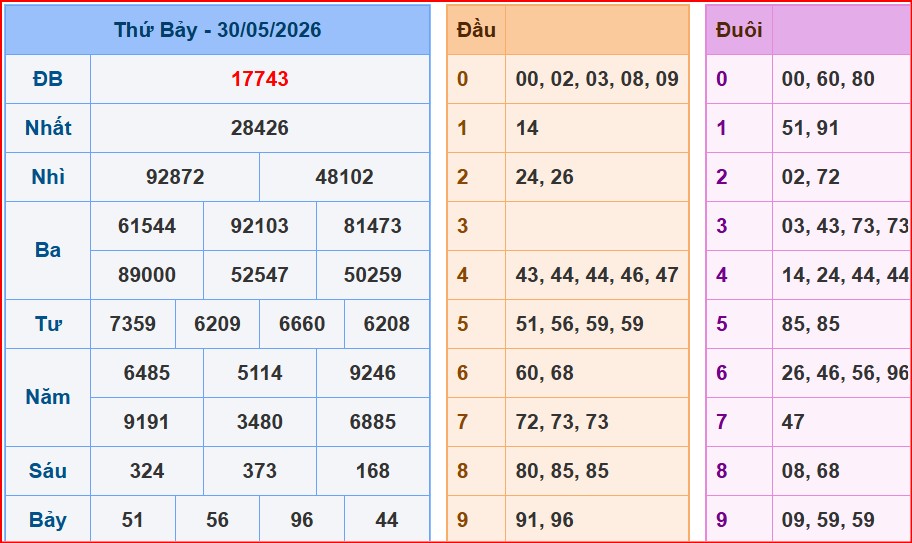Select the Sáu prize label
Viewport: 912px width, 543px height.
[x=48, y=470]
